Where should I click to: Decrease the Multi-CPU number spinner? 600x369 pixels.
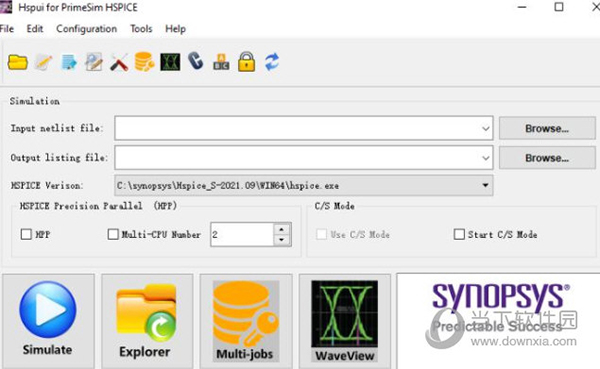(x=282, y=240)
